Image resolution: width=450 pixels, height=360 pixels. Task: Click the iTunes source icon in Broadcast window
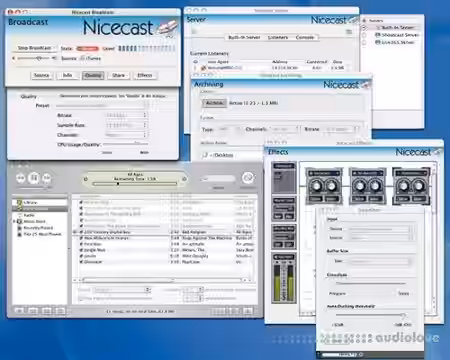point(83,58)
